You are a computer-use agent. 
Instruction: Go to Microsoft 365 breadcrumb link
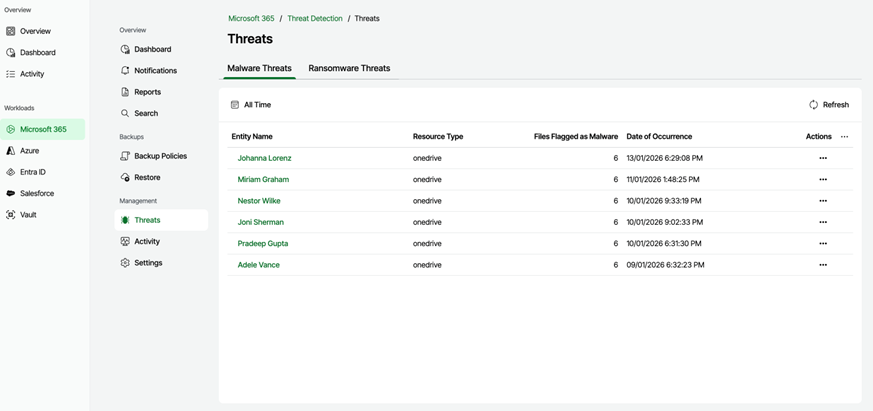click(251, 18)
